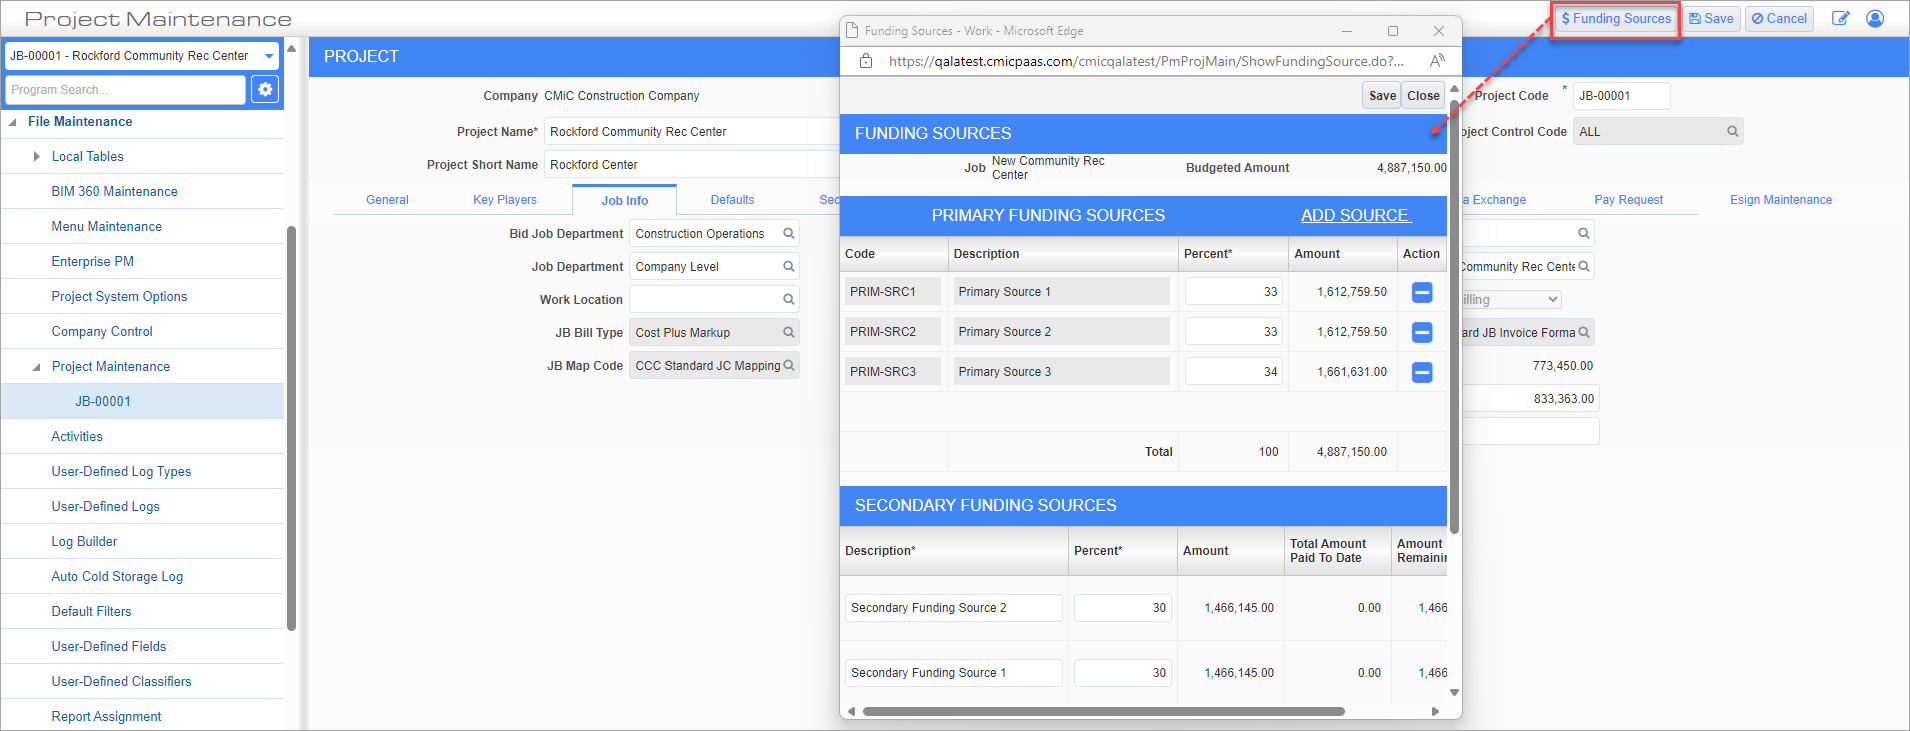Viewport: 1910px width, 731px height.
Task: Edit the Percent field for PRIM-SRC1
Action: 1233,292
